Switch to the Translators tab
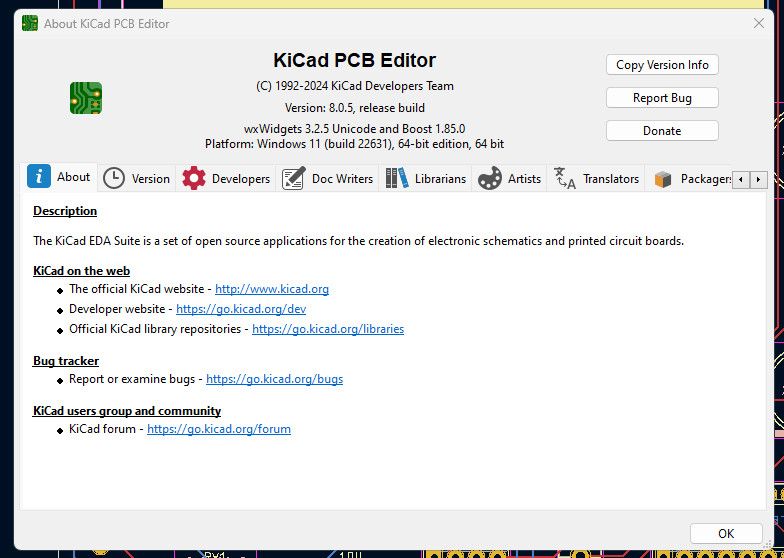784x558 pixels. click(x=596, y=178)
